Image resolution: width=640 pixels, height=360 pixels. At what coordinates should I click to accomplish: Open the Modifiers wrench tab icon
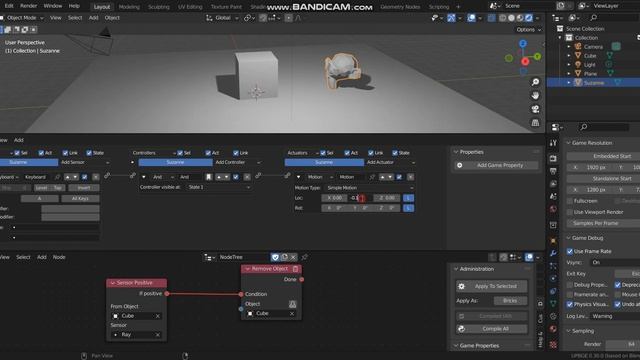(x=553, y=253)
